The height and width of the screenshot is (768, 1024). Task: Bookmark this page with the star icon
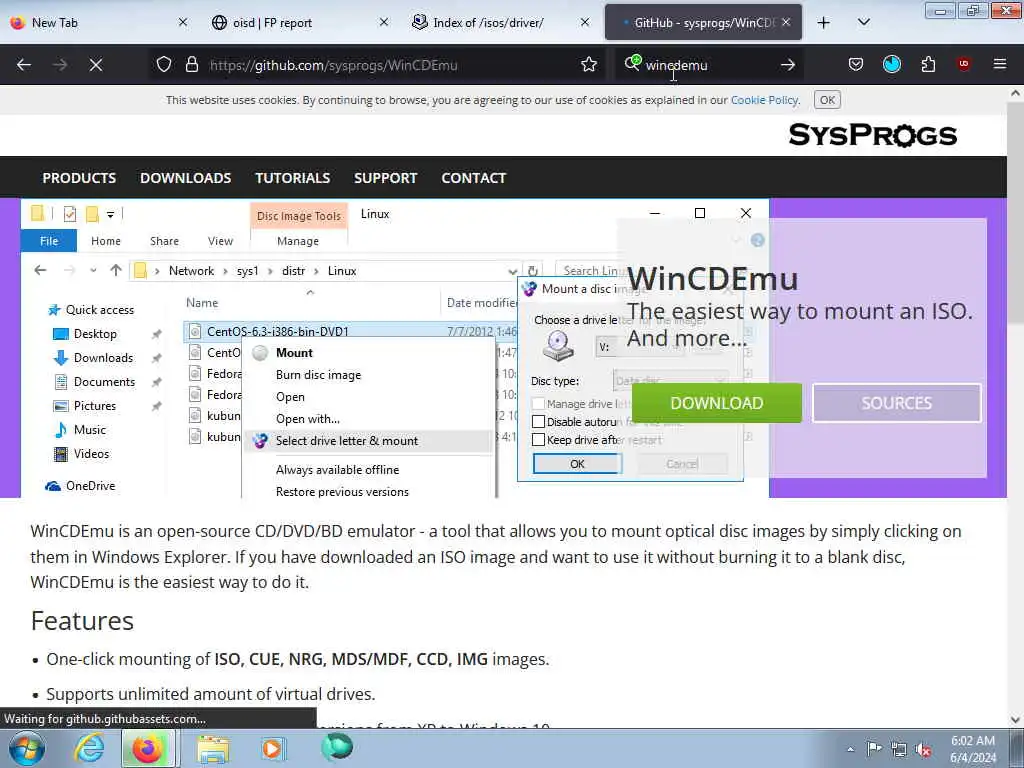click(x=589, y=65)
